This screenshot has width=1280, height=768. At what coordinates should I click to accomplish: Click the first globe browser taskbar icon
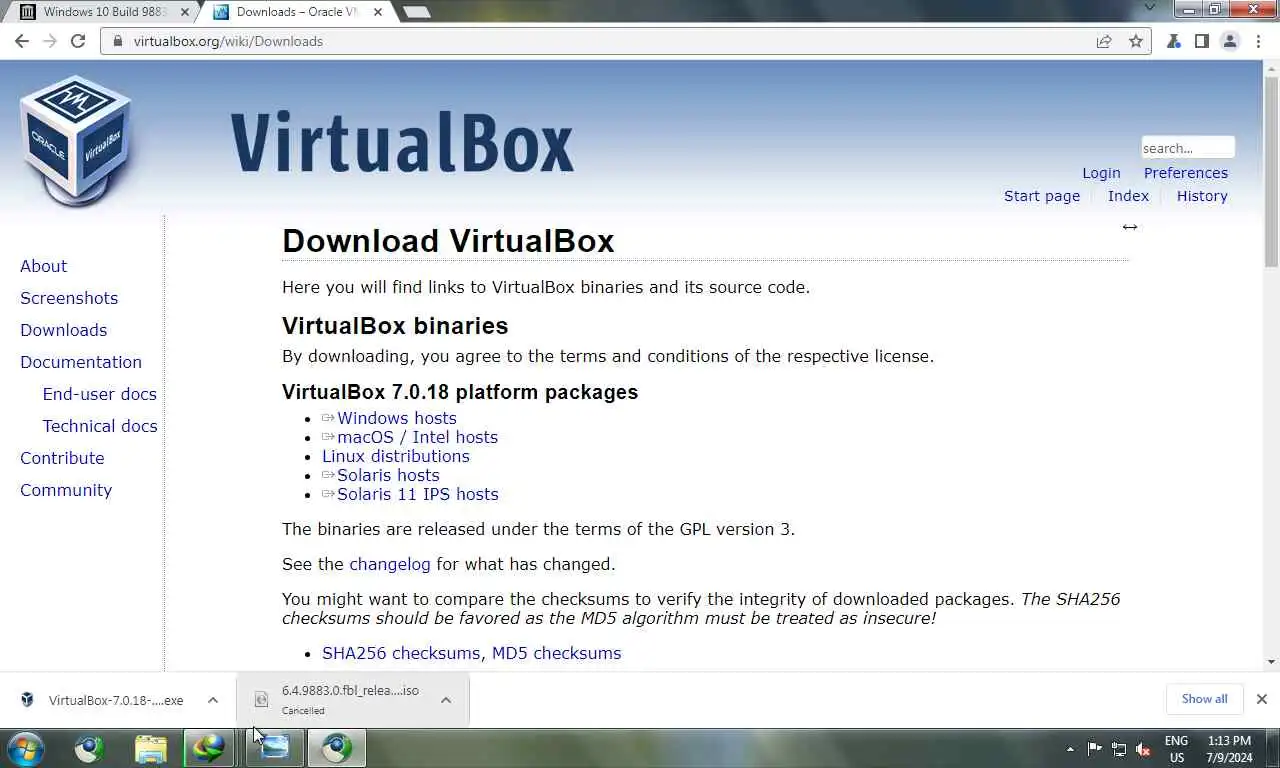pyautogui.click(x=90, y=748)
